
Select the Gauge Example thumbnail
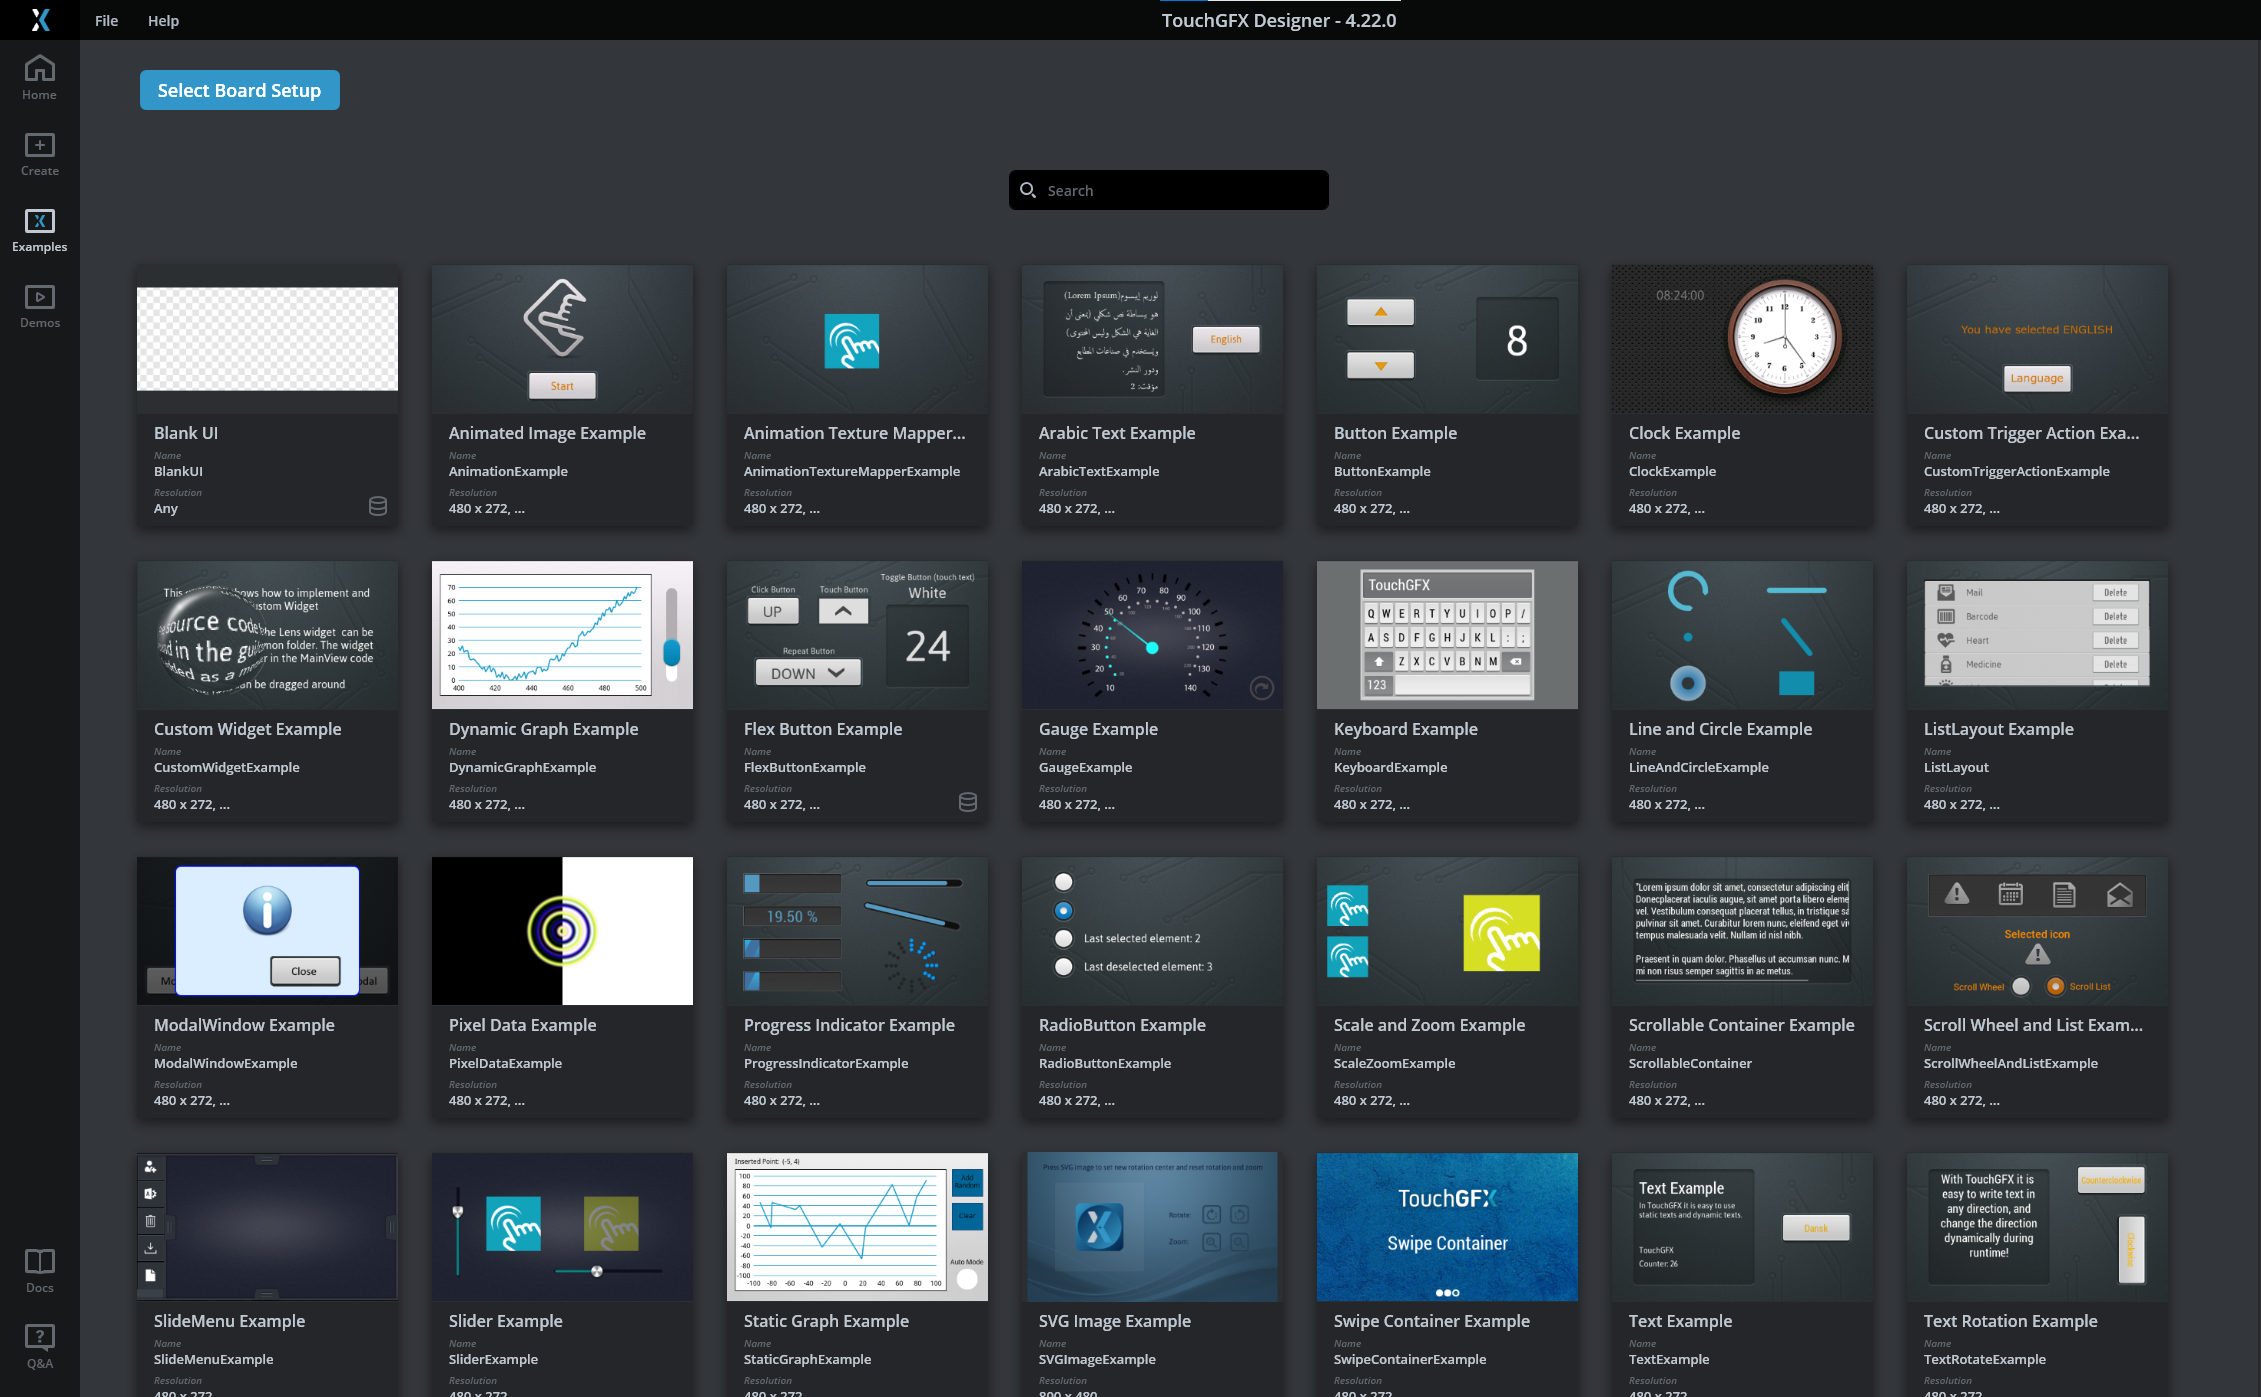pos(1152,635)
